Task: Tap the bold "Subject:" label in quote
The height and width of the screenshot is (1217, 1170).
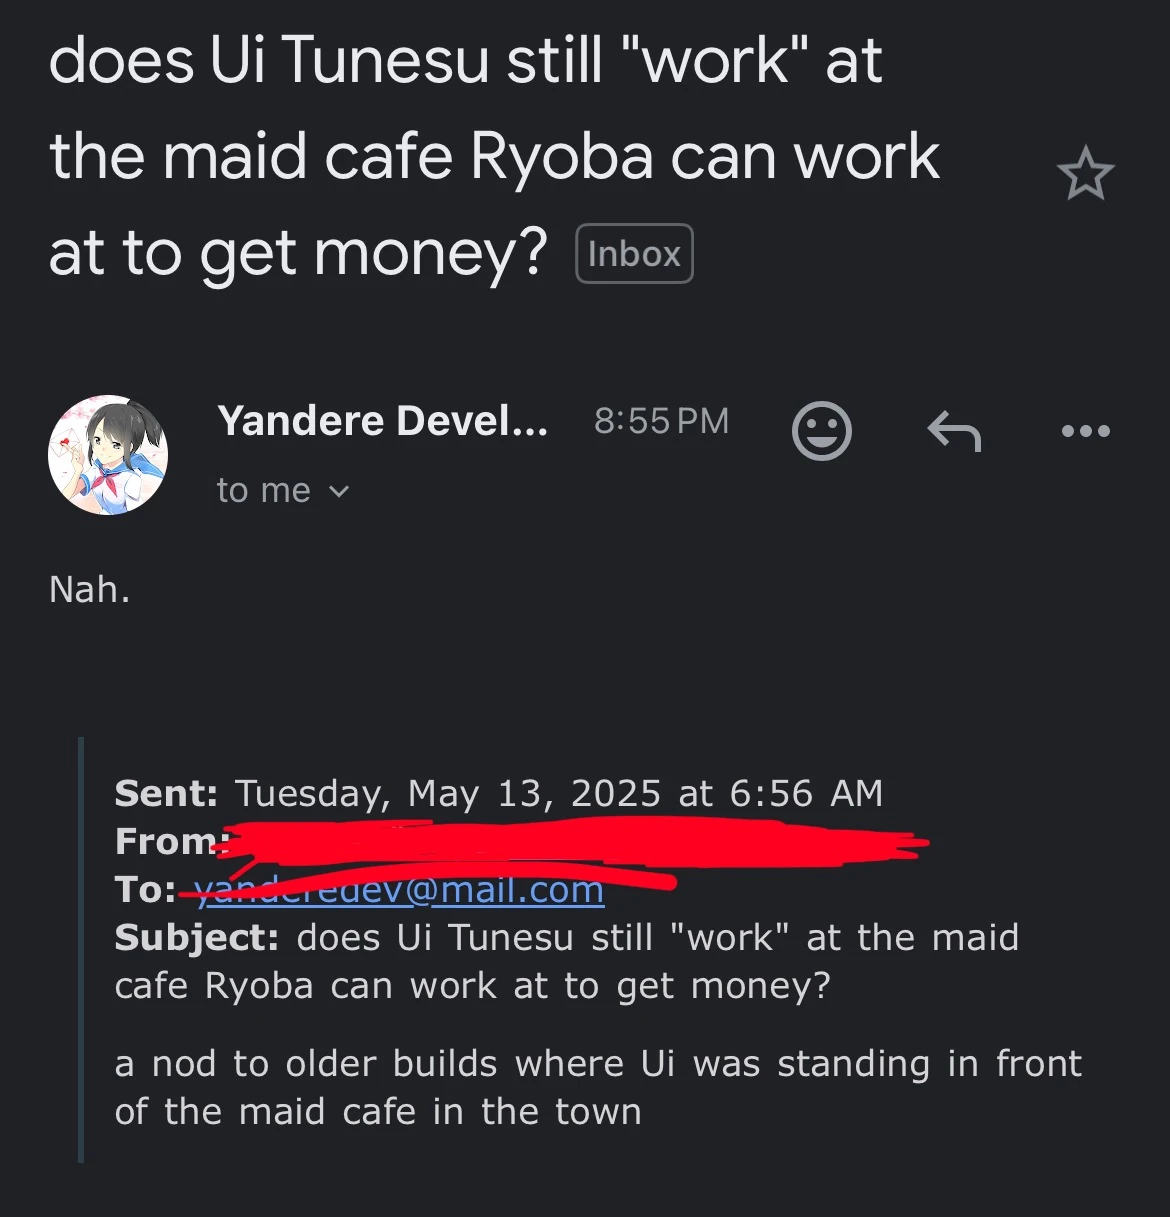Action: tap(196, 937)
